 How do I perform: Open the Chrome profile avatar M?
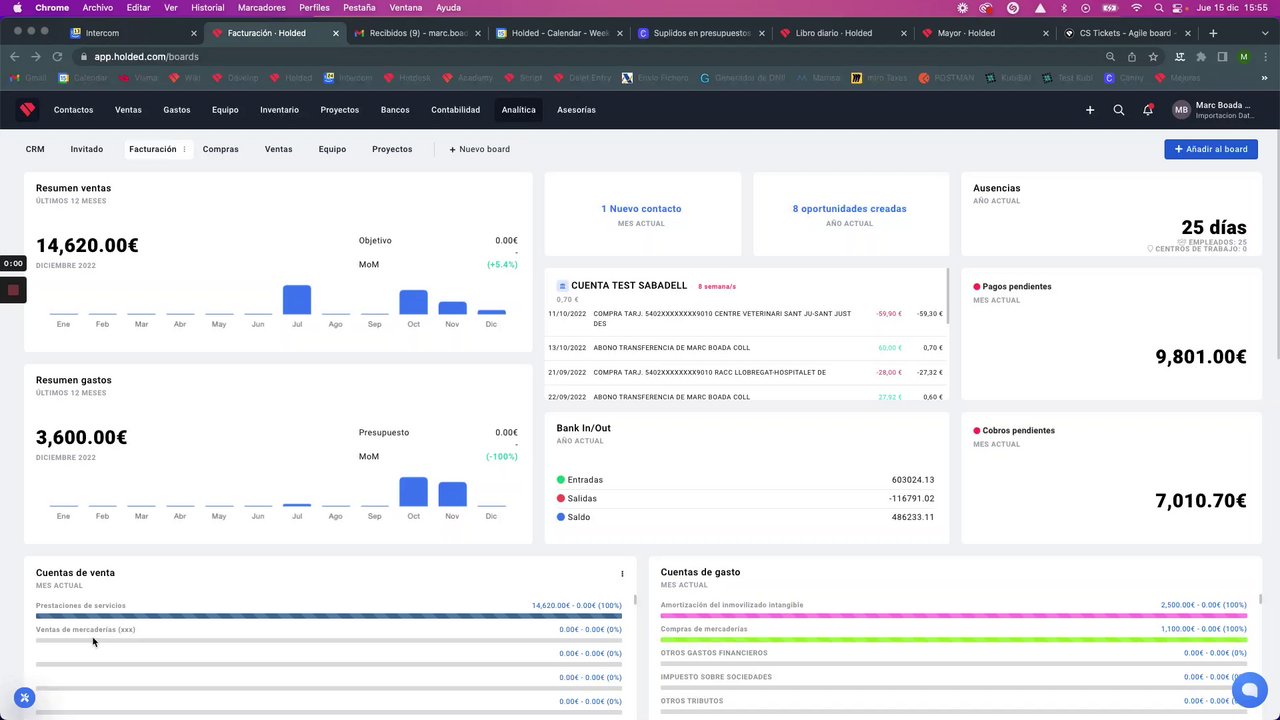[1244, 57]
